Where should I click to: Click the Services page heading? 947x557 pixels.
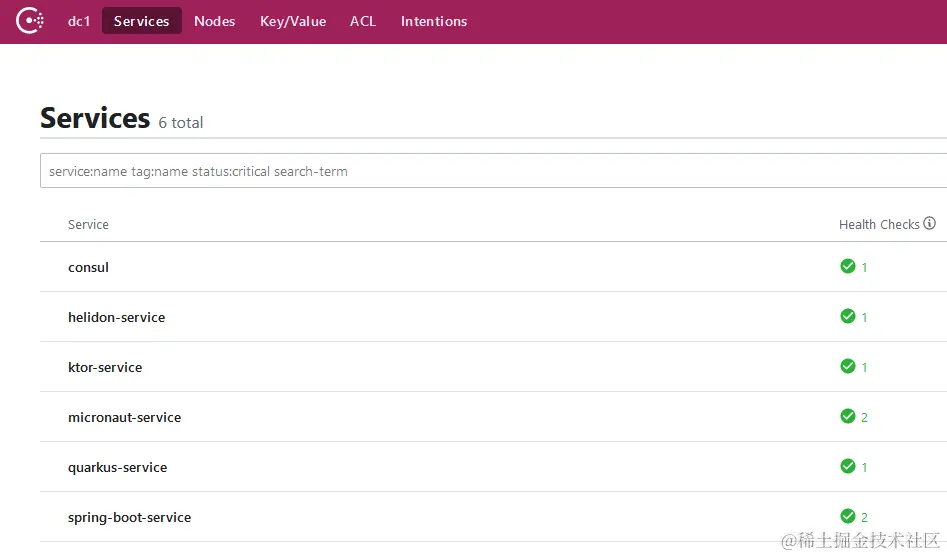pyautogui.click(x=95, y=118)
